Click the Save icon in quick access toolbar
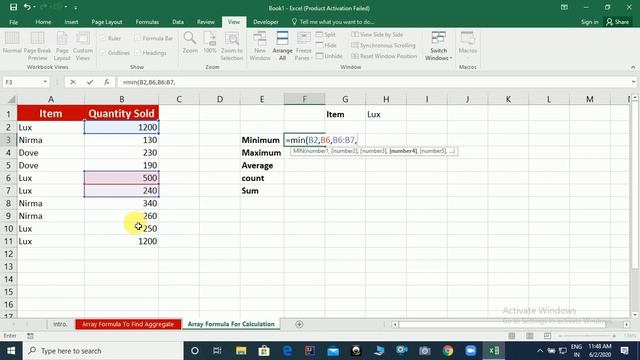The width and height of the screenshot is (640, 360). pos(13,7)
